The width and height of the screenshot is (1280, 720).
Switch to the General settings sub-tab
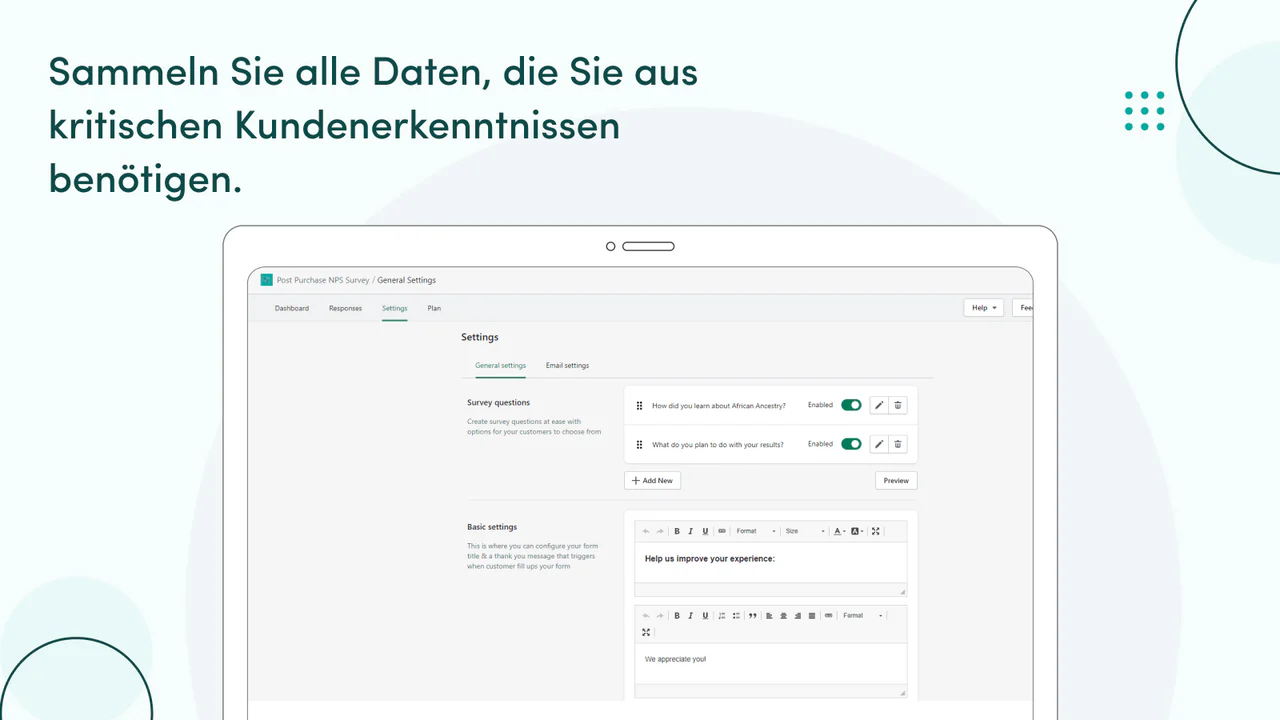500,366
